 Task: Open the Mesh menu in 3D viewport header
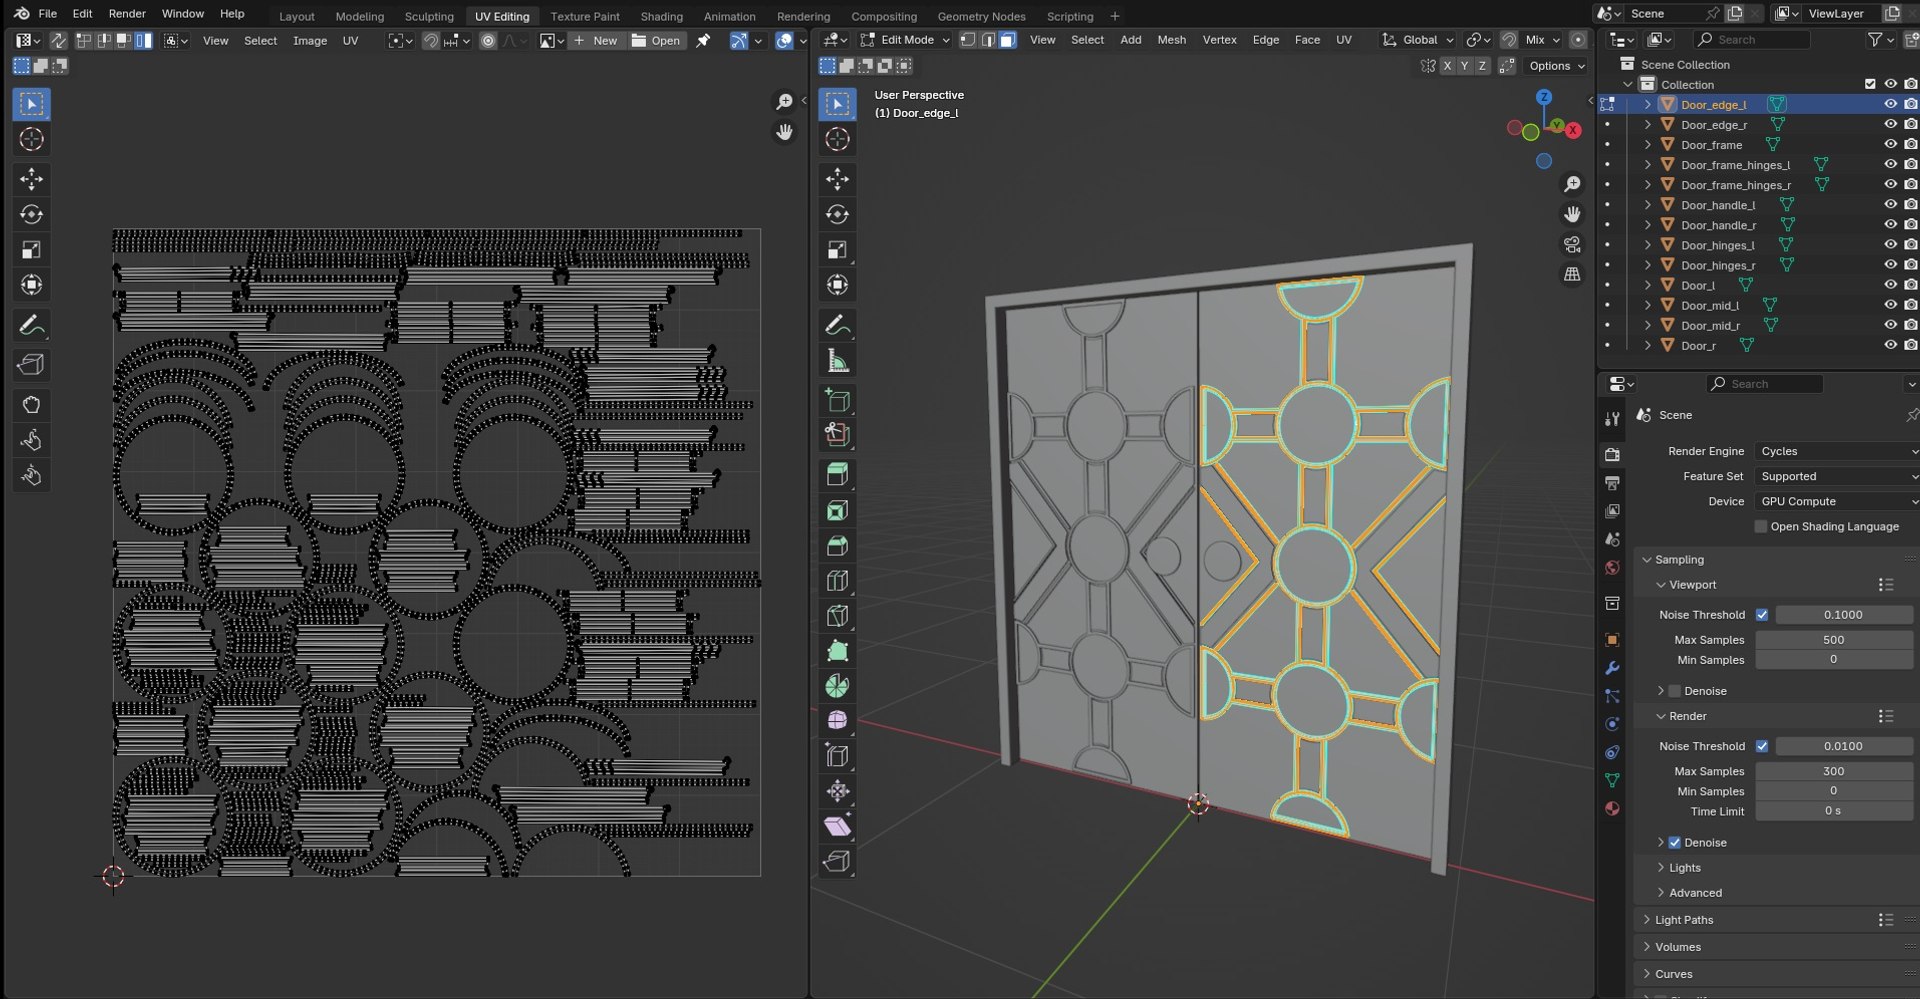pyautogui.click(x=1171, y=40)
